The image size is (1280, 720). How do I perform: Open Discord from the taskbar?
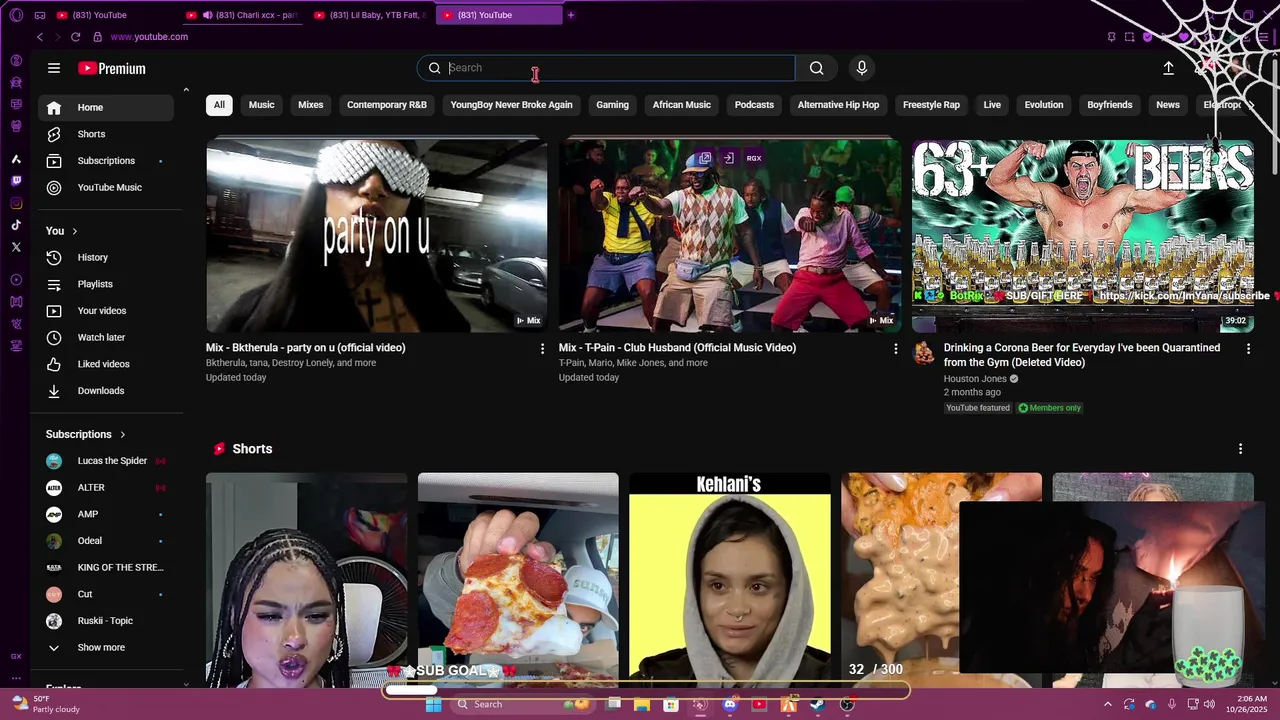729,705
